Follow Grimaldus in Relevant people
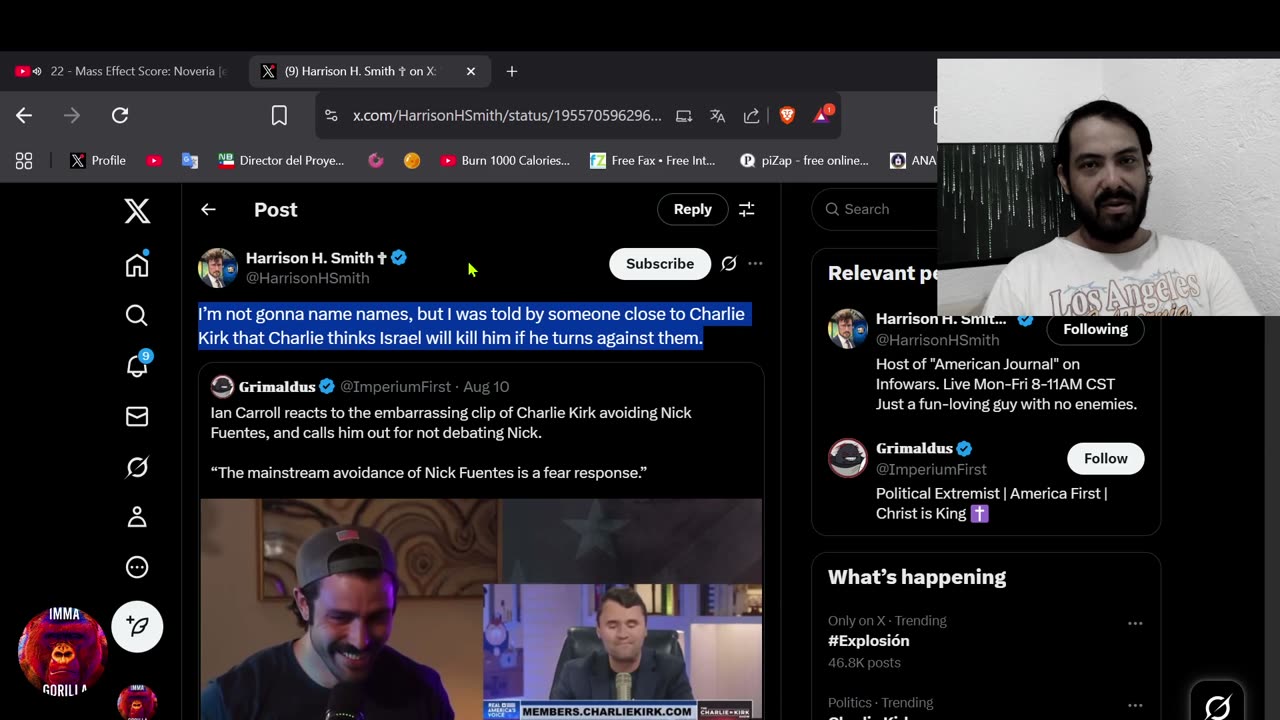 click(x=1105, y=458)
